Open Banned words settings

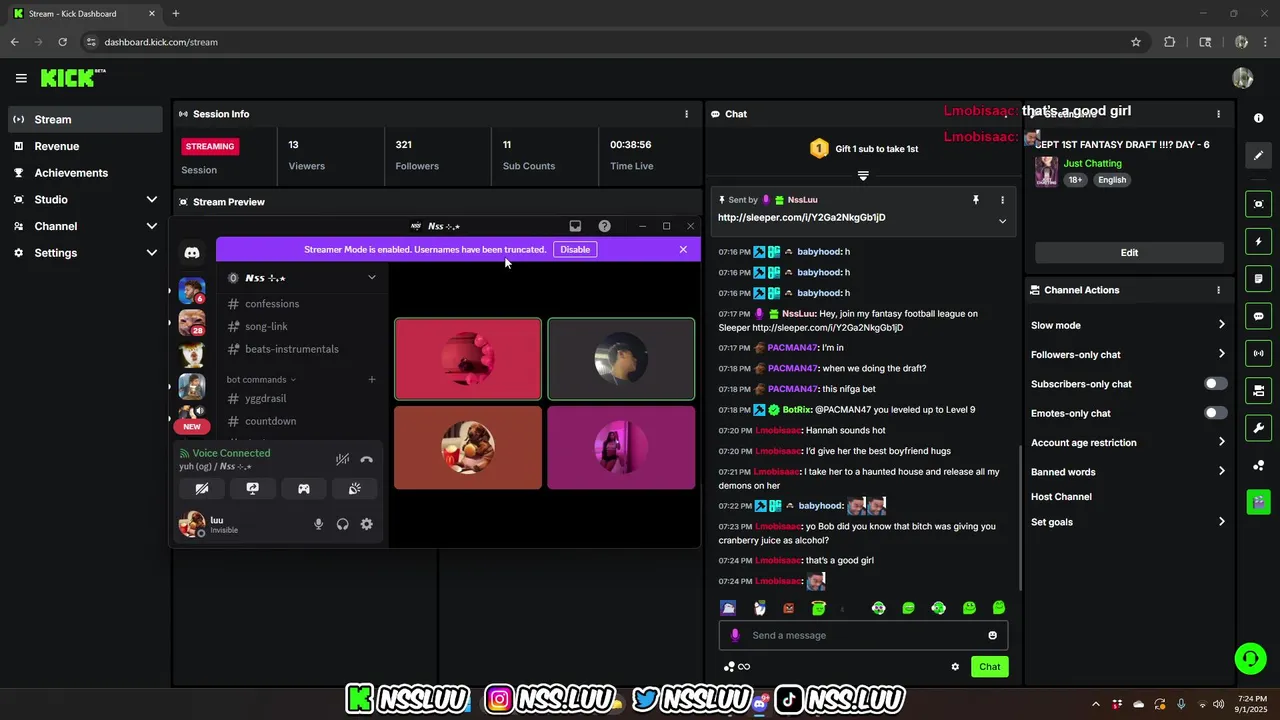click(1128, 471)
